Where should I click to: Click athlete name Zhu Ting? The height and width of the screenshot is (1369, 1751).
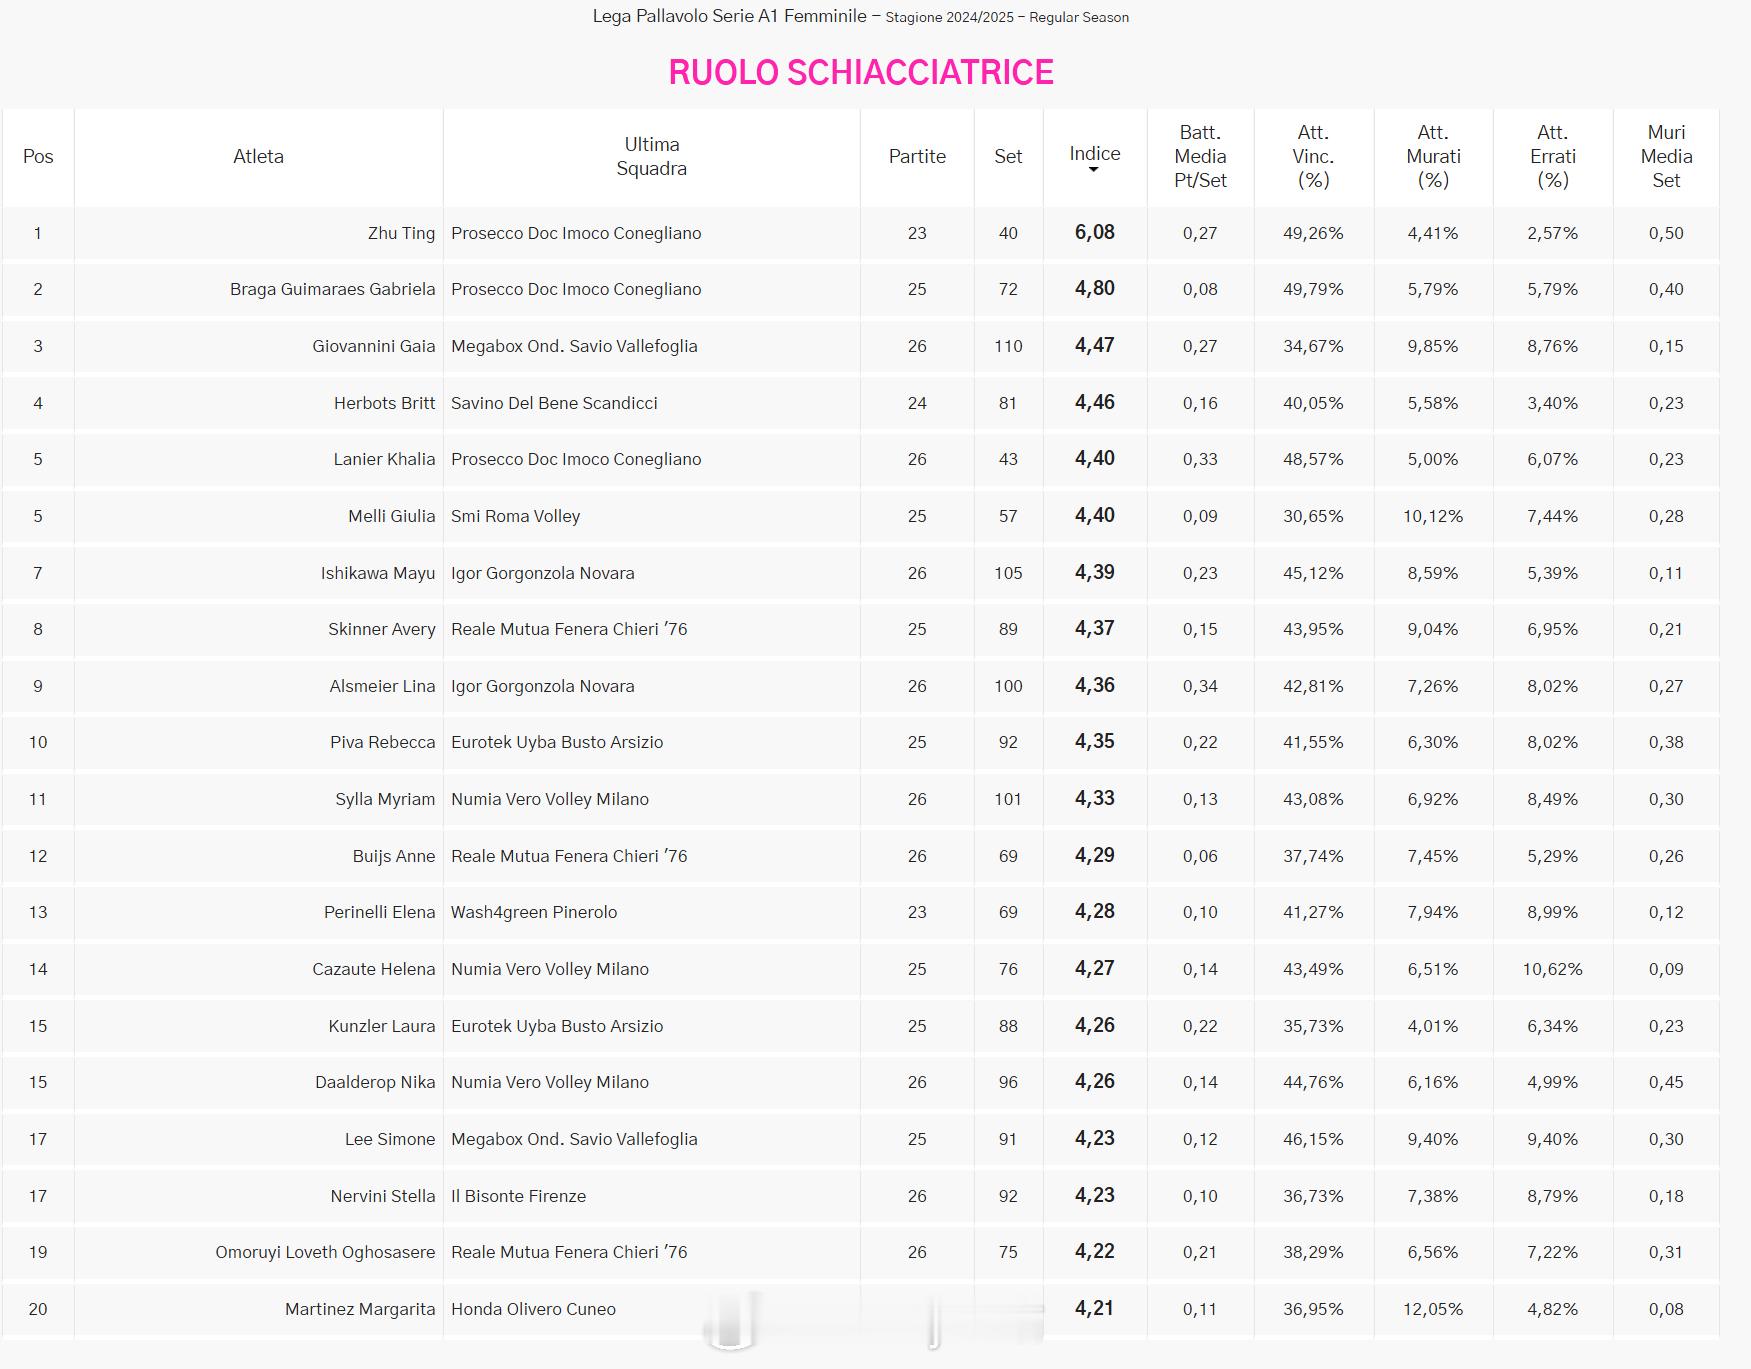point(401,233)
